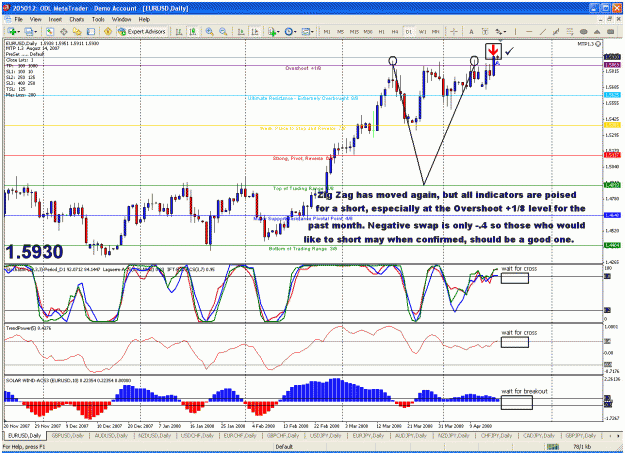Open the File menu
Screen dimensions: 625x453
(x=18, y=19)
